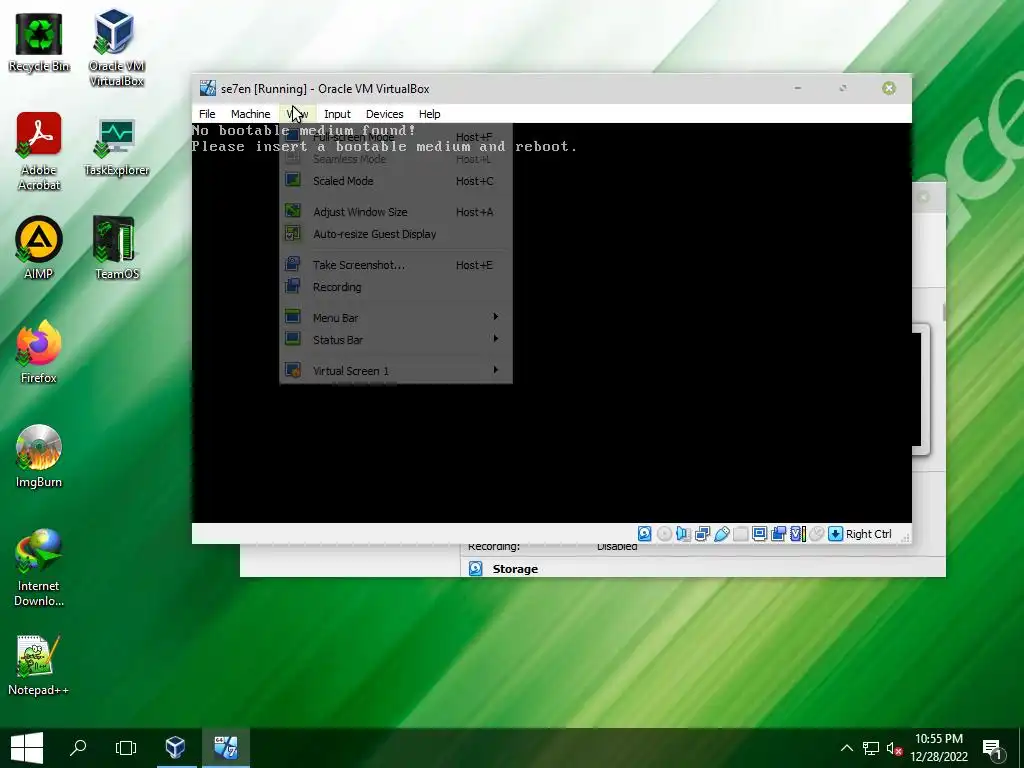Toggle Auto-resize Guest Display

coord(396,234)
